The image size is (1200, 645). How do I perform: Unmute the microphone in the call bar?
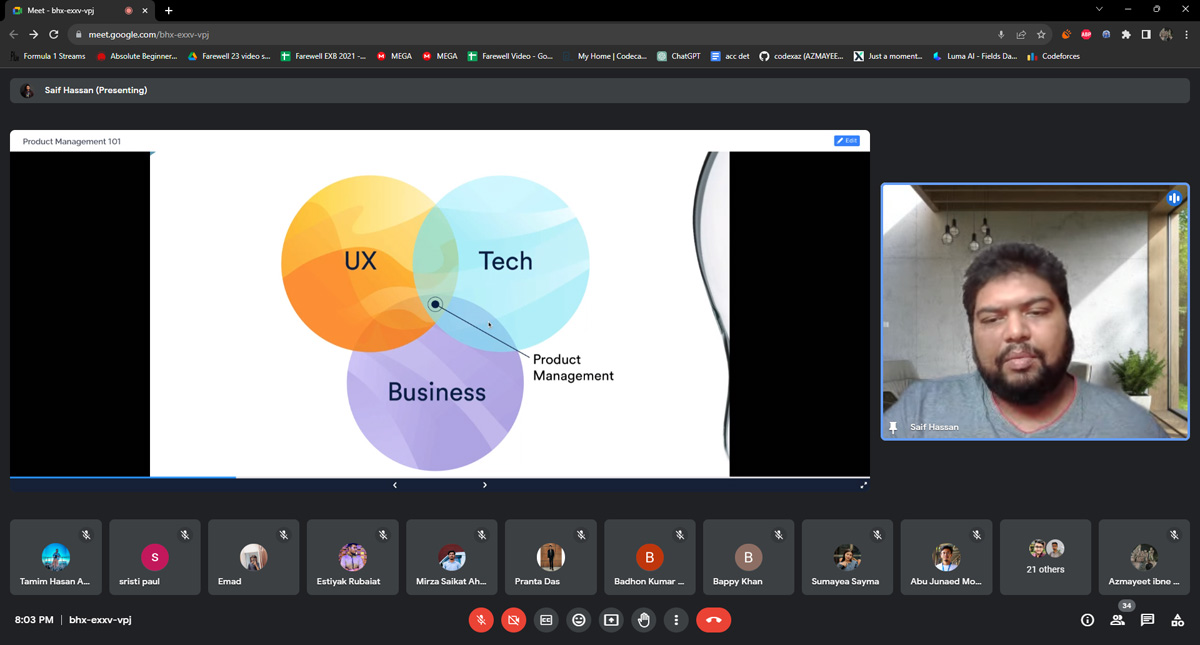click(481, 620)
